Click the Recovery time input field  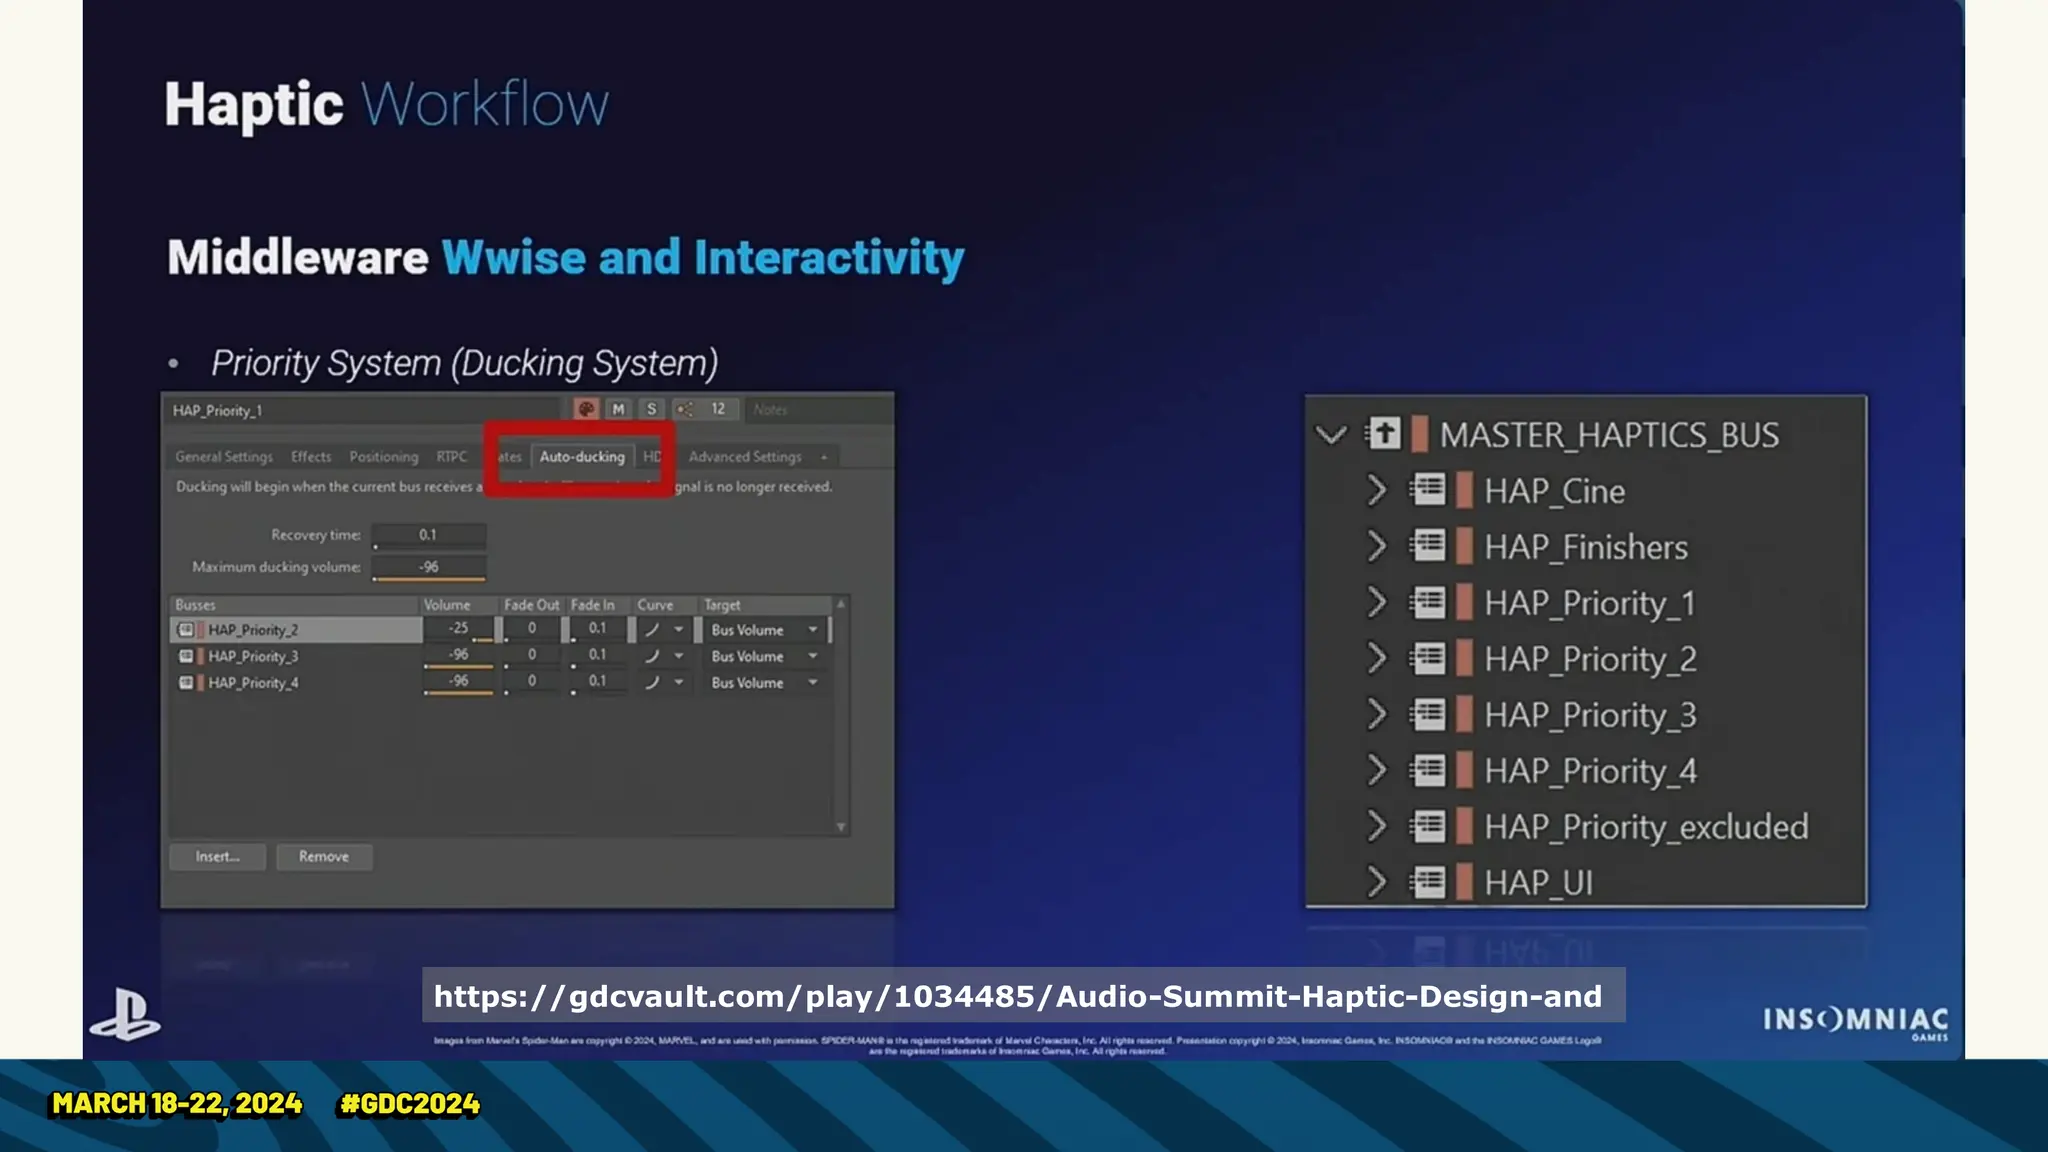[429, 535]
